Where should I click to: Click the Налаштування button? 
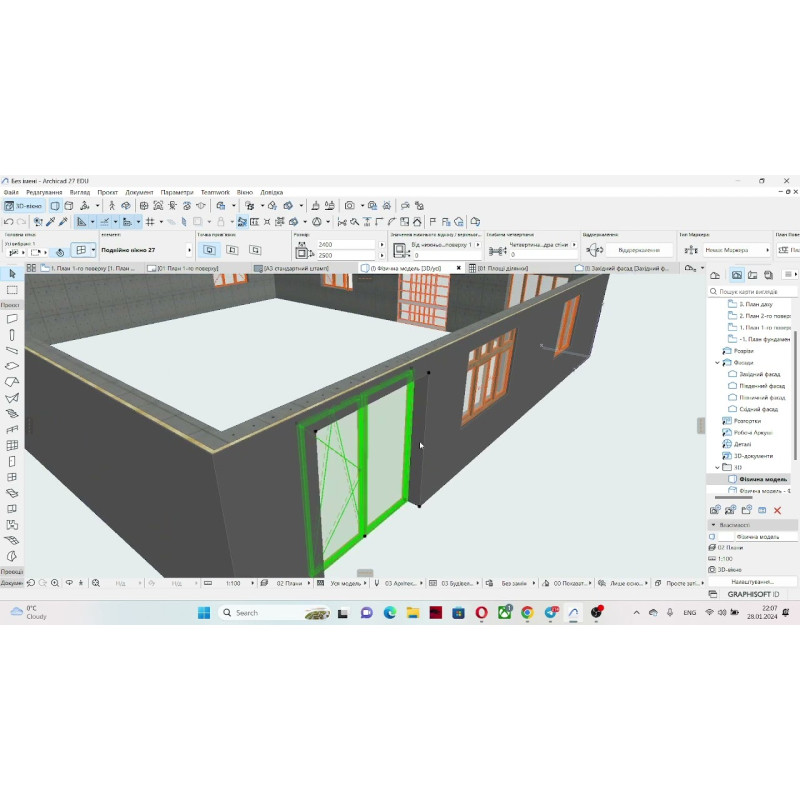[752, 581]
